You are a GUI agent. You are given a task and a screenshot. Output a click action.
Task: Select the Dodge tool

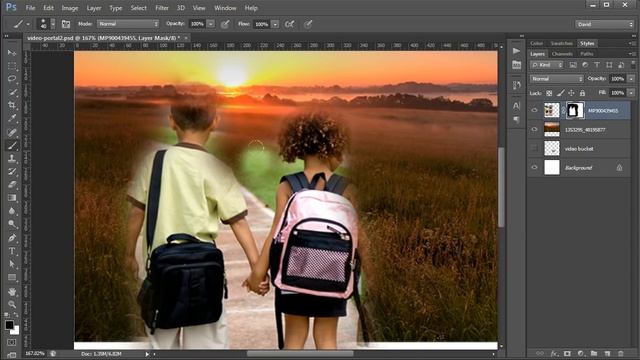[12, 224]
